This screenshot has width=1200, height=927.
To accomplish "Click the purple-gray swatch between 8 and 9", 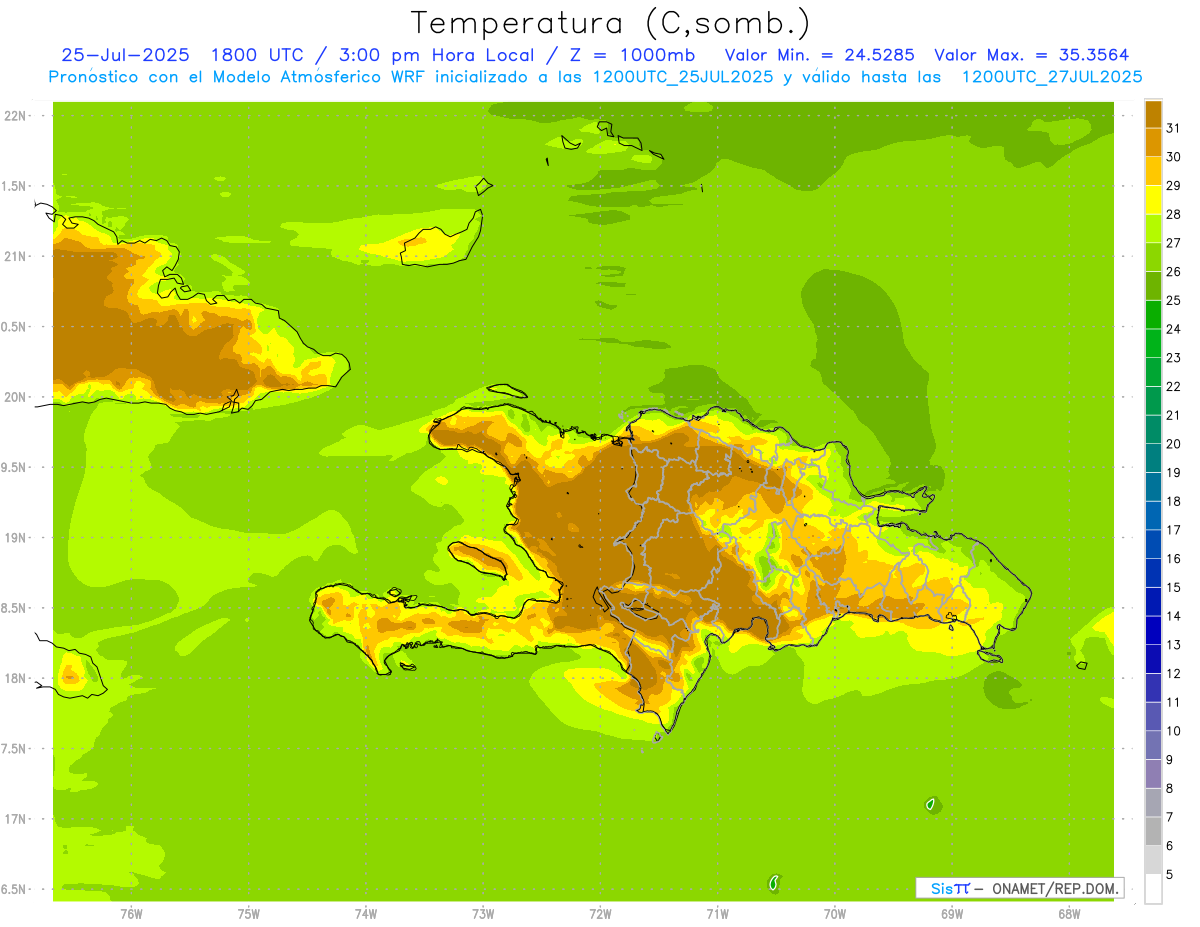I will [1153, 774].
